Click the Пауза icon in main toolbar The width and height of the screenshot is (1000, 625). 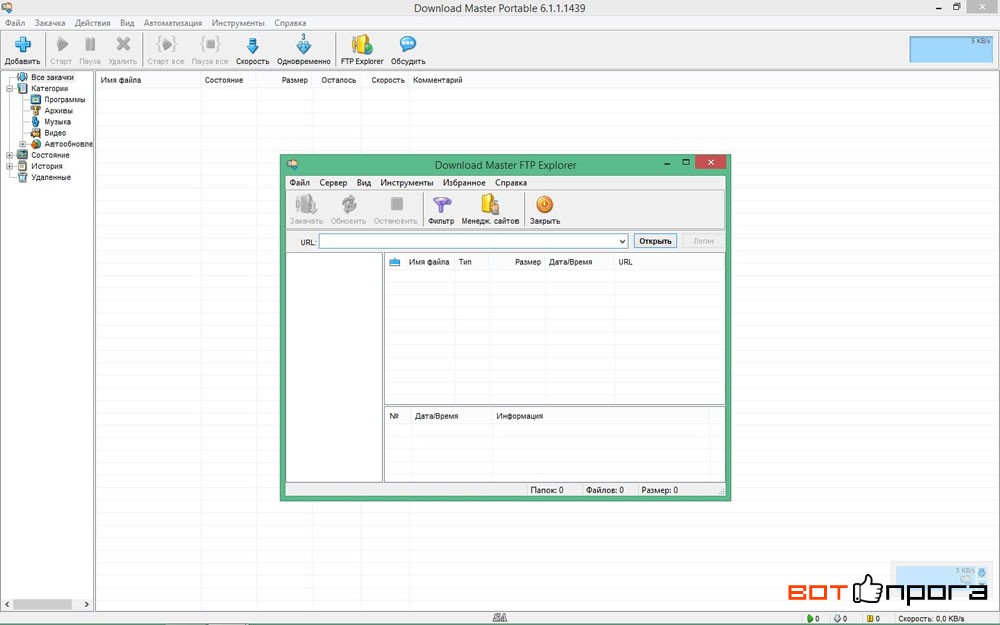click(90, 45)
